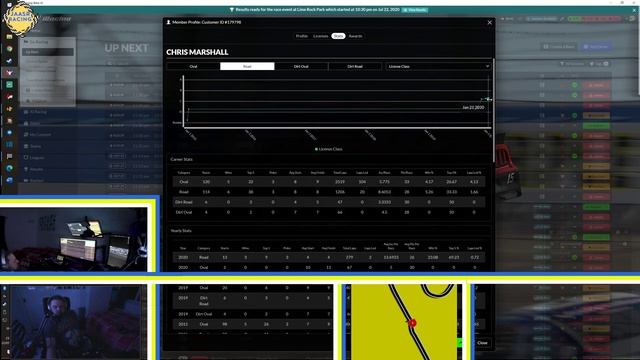
Task: Show Dirt Oval category chart
Action: [x=301, y=66]
